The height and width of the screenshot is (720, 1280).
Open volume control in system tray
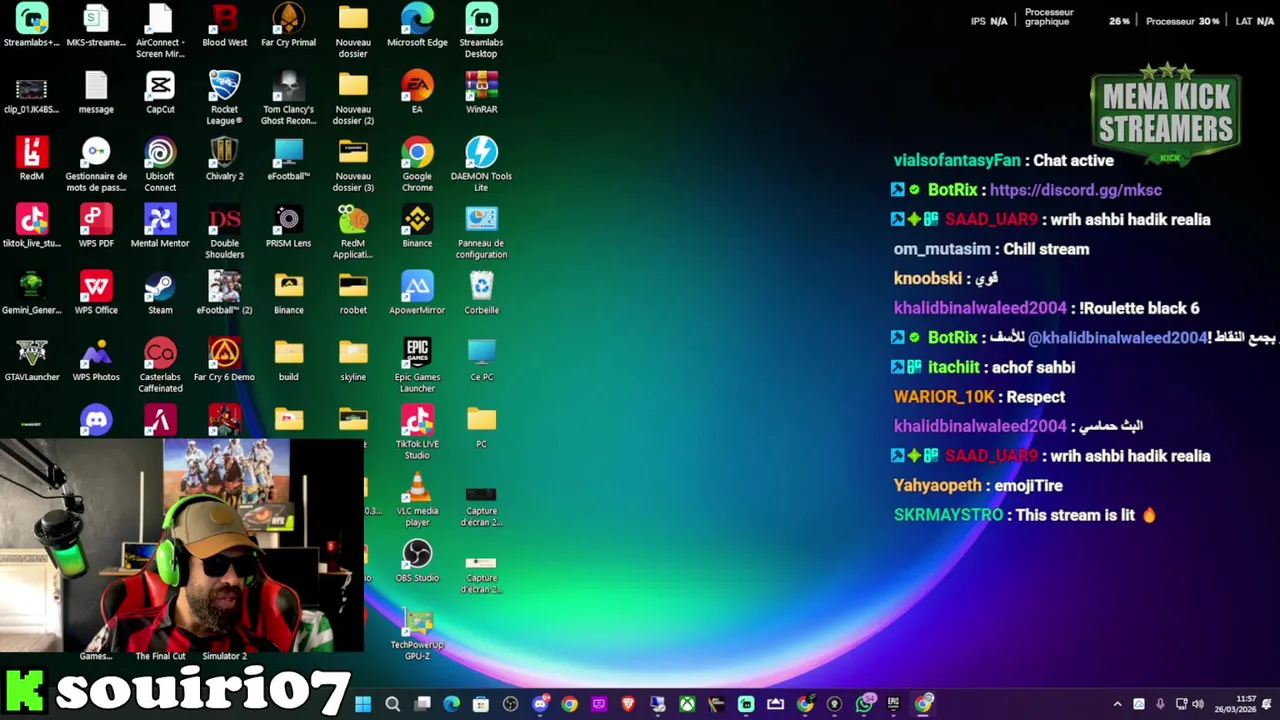pos(1198,704)
